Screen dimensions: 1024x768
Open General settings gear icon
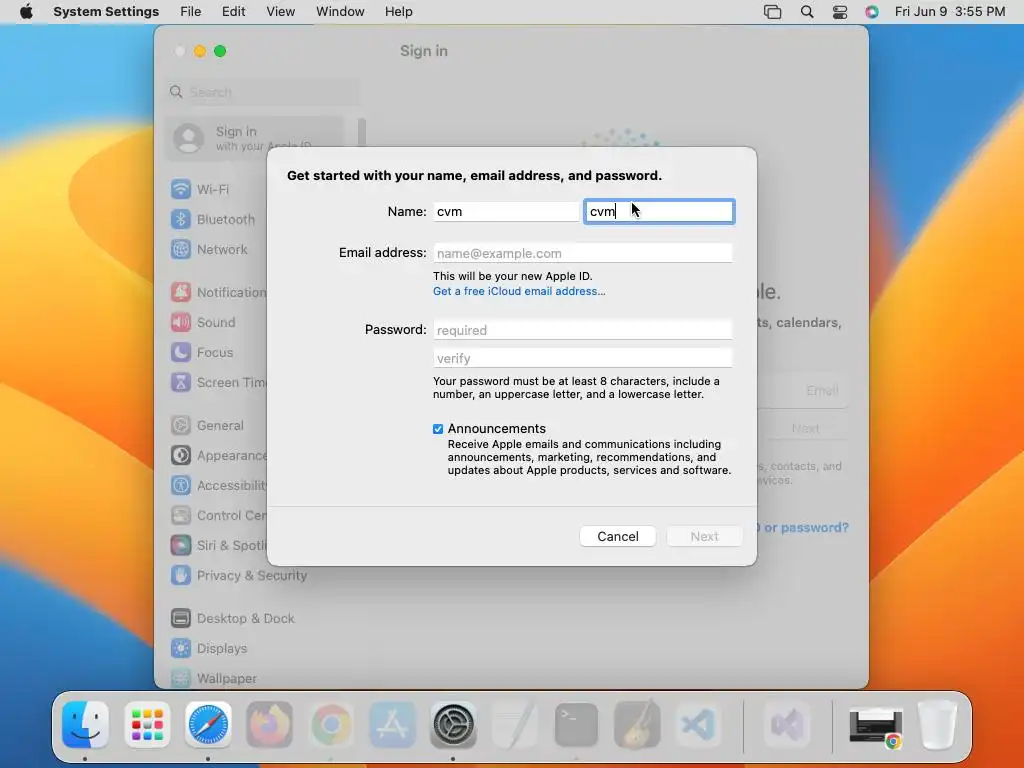181,426
